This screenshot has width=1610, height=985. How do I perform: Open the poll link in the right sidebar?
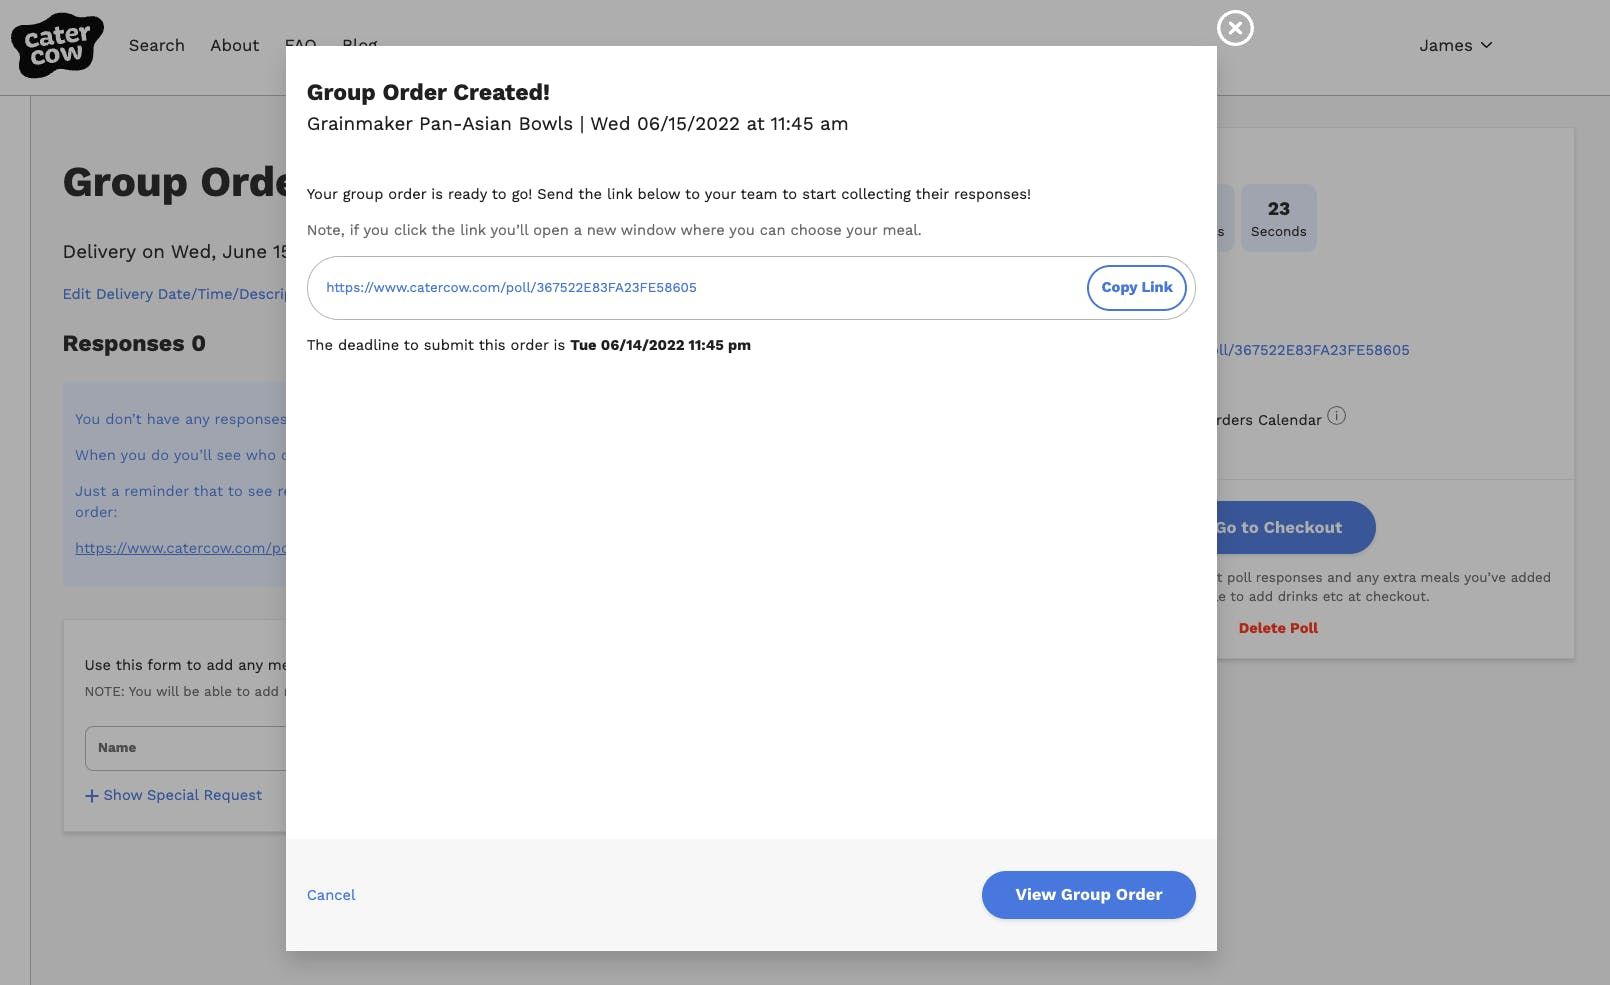(x=1312, y=350)
